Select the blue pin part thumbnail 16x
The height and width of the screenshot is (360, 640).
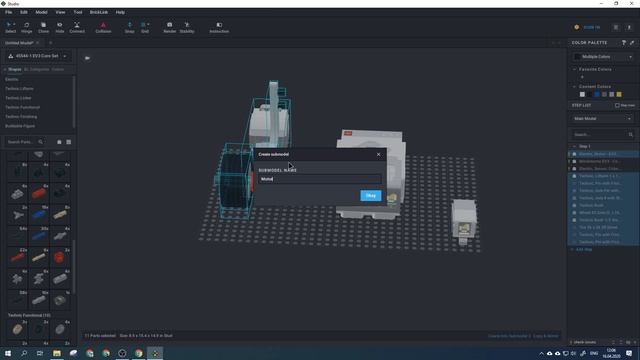39,214
